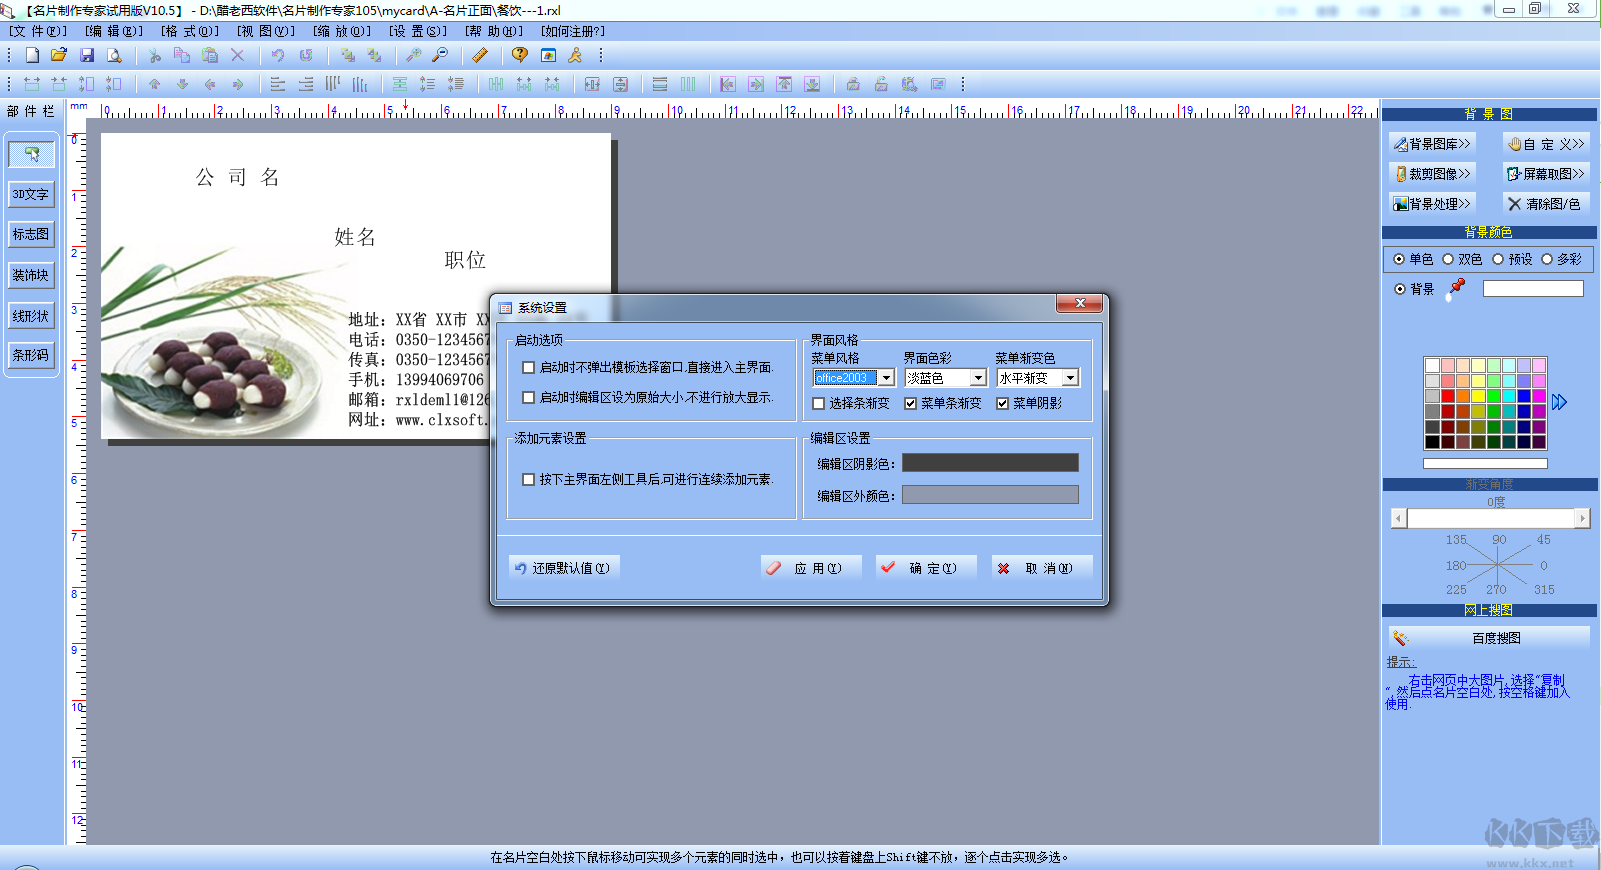
Task: Click the paste clipboard icon
Action: click(x=210, y=56)
